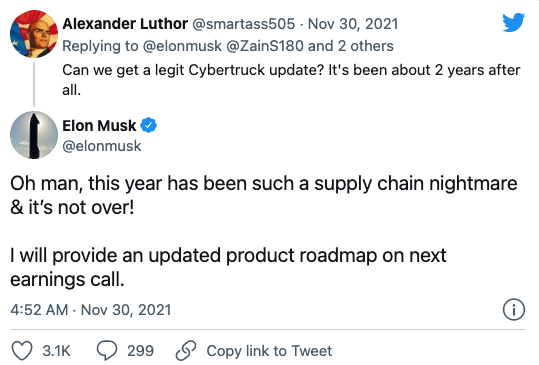The height and width of the screenshot is (365, 539).
Task: Show the '2 others' being replied to
Action: point(366,46)
